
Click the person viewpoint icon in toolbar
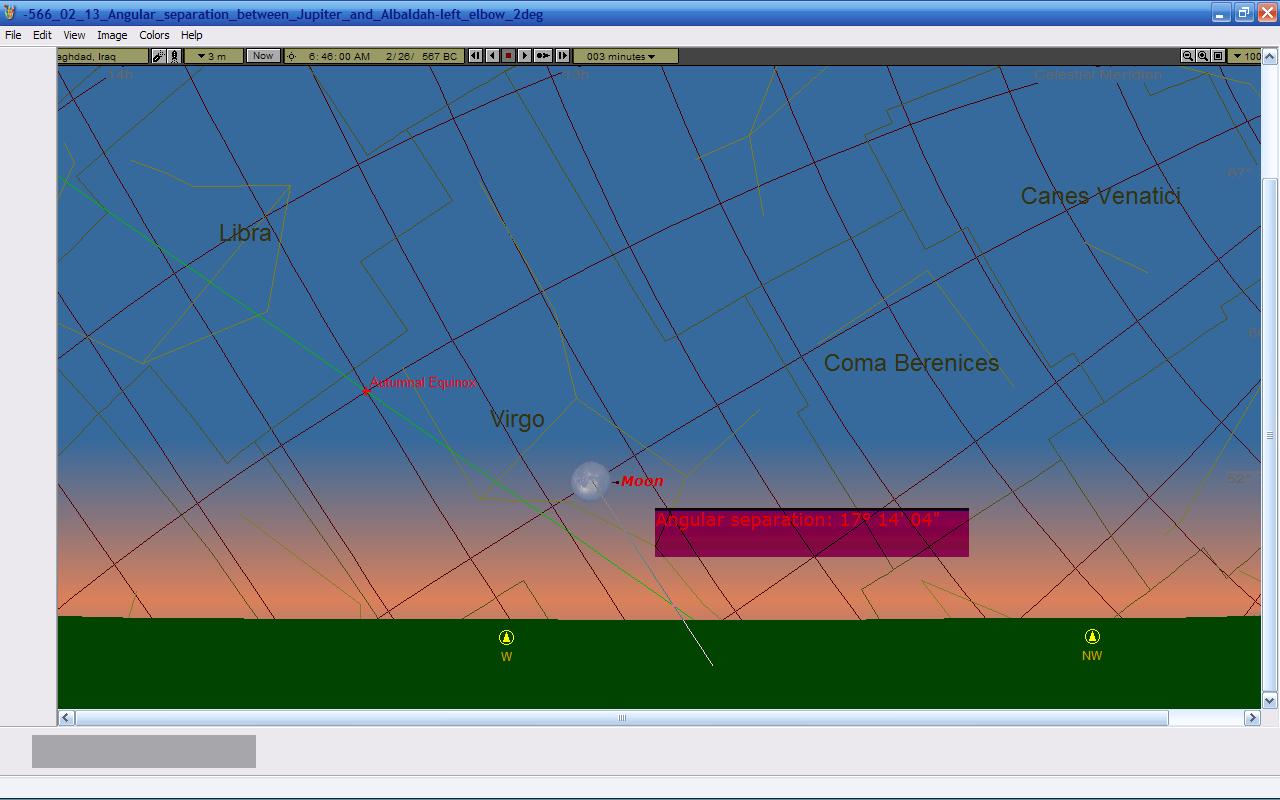pos(174,56)
